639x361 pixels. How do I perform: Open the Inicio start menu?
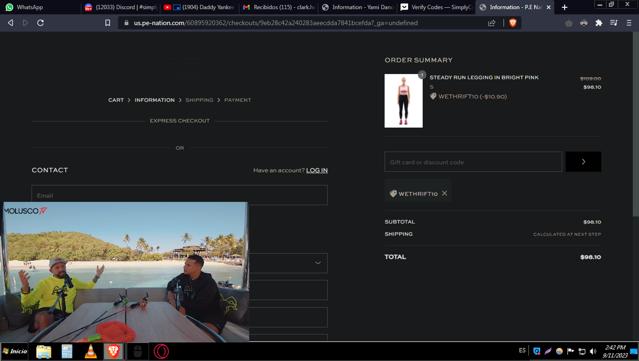coord(15,351)
